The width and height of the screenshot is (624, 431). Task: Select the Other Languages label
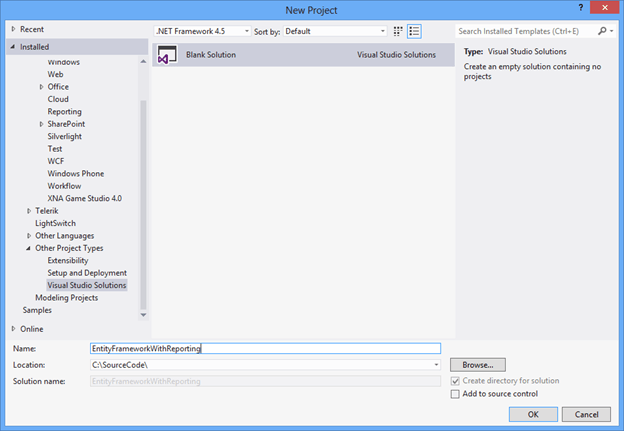[x=64, y=236]
